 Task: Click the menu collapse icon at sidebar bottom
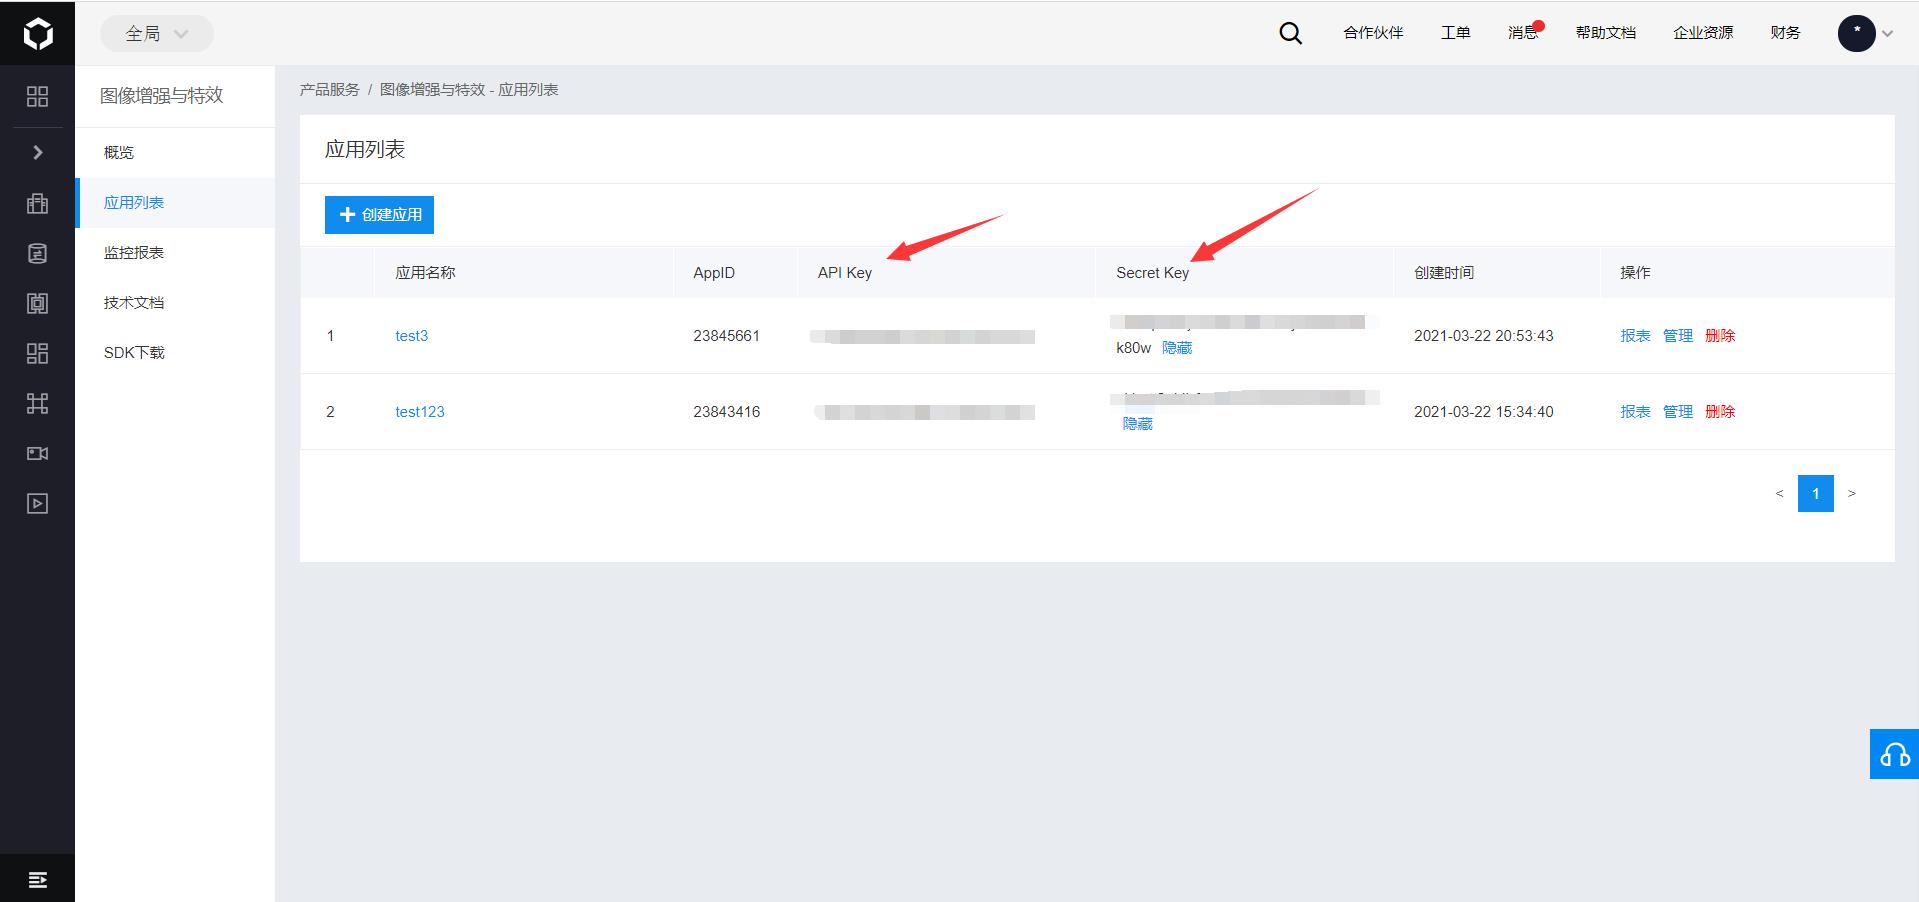pyautogui.click(x=37, y=880)
